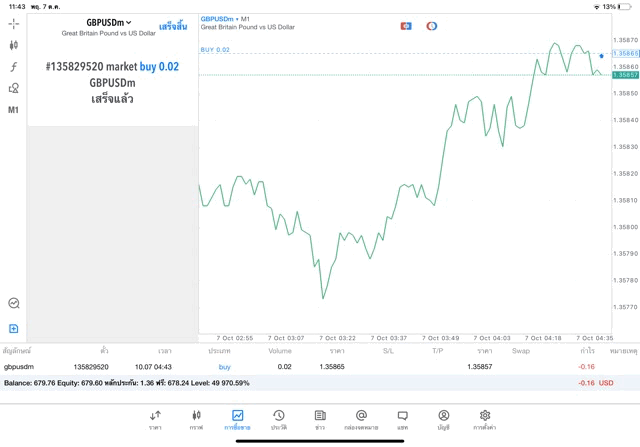
Task: Click the -0.16 profit in position row
Action: click(587, 367)
